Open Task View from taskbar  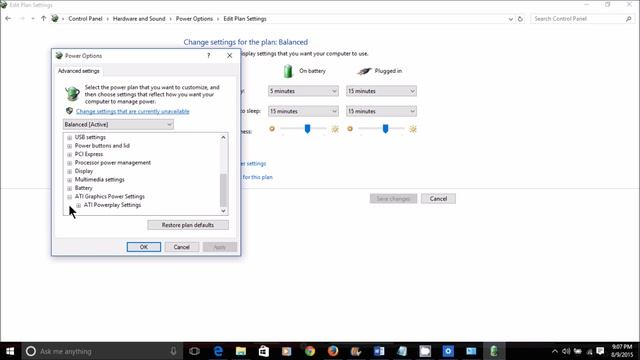point(195,351)
